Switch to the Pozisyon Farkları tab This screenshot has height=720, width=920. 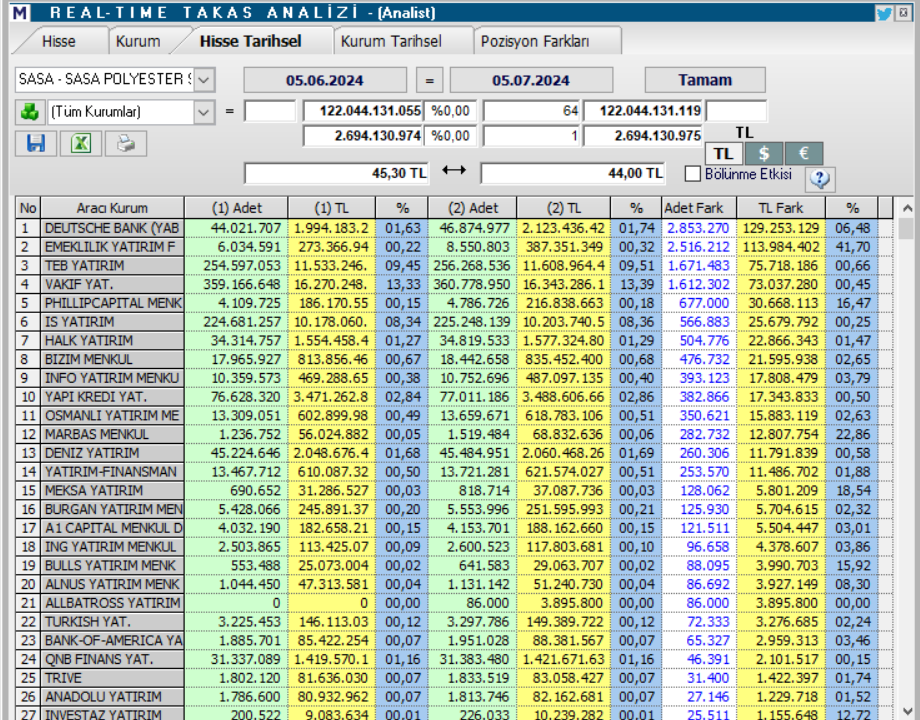(x=535, y=41)
